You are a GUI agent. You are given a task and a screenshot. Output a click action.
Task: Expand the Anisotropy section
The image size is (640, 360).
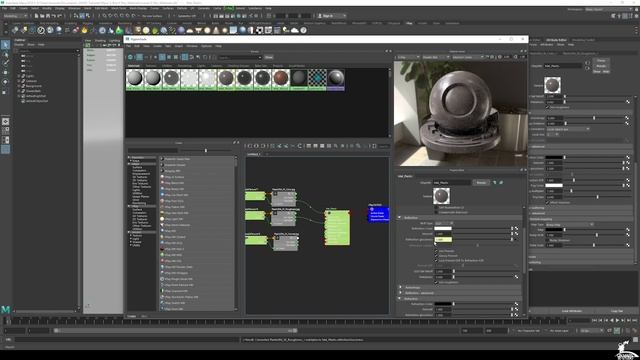(400, 287)
